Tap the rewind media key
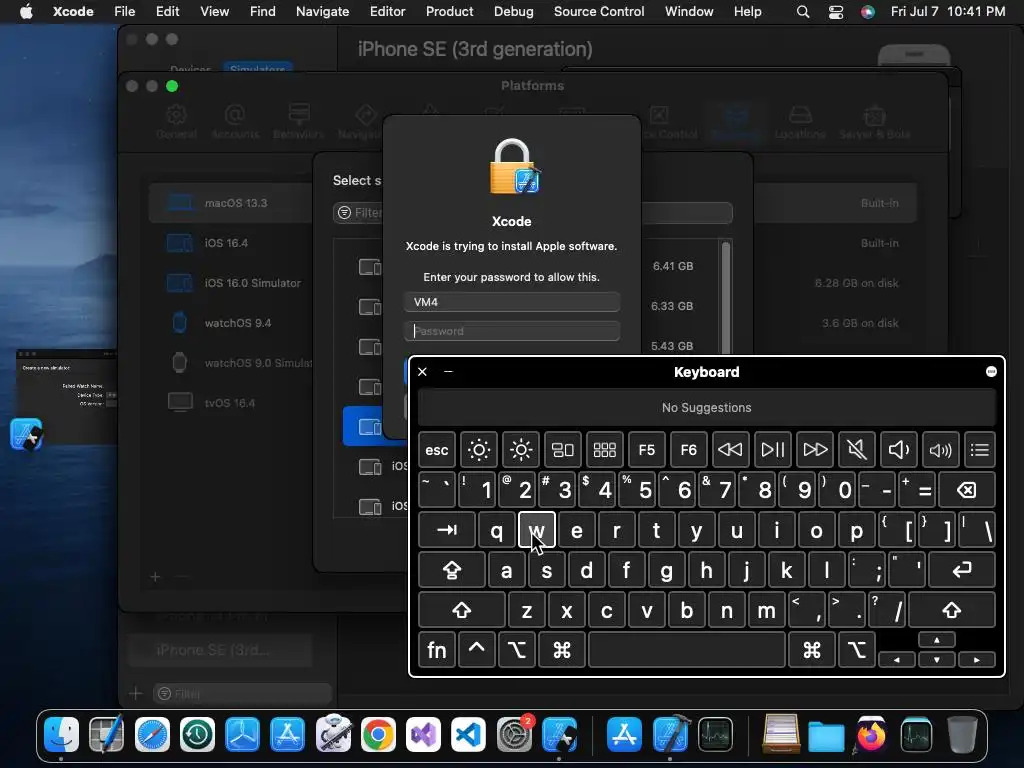Viewport: 1024px width, 768px height. [x=730, y=450]
